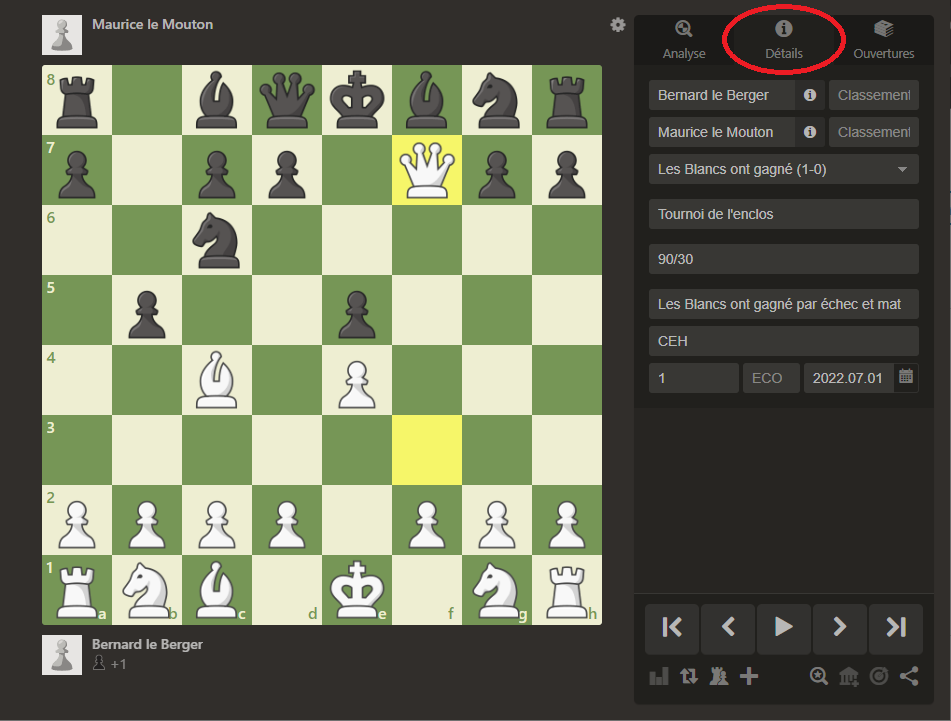Click info icon next to Maurice le Mouton
Image resolution: width=951 pixels, height=721 pixels.
(810, 132)
